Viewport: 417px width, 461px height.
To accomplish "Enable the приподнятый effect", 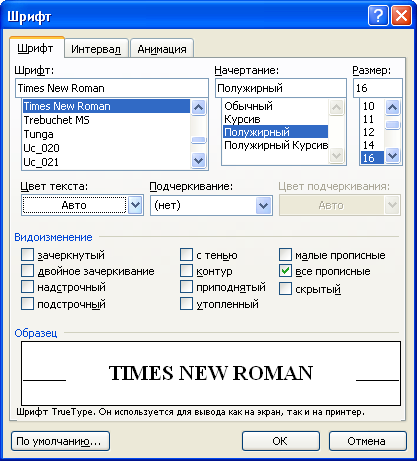I will coord(186,286).
